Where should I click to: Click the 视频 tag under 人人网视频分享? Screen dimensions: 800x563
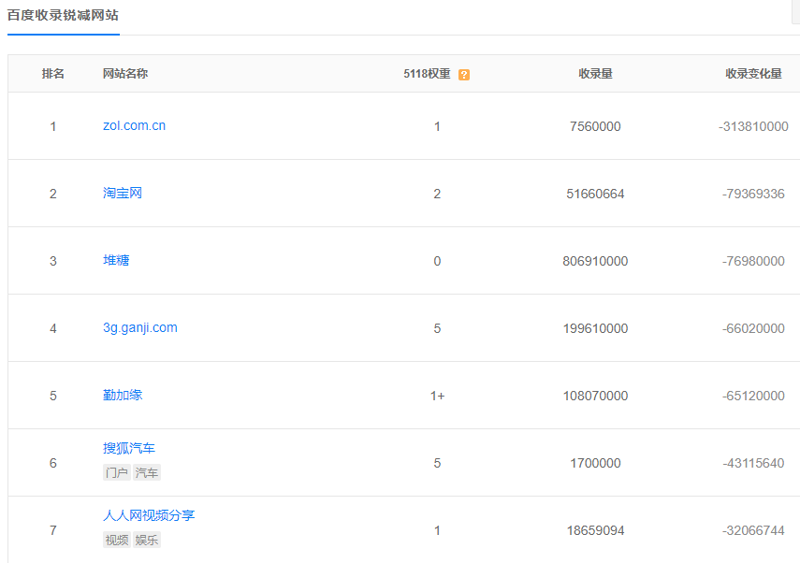[x=117, y=540]
